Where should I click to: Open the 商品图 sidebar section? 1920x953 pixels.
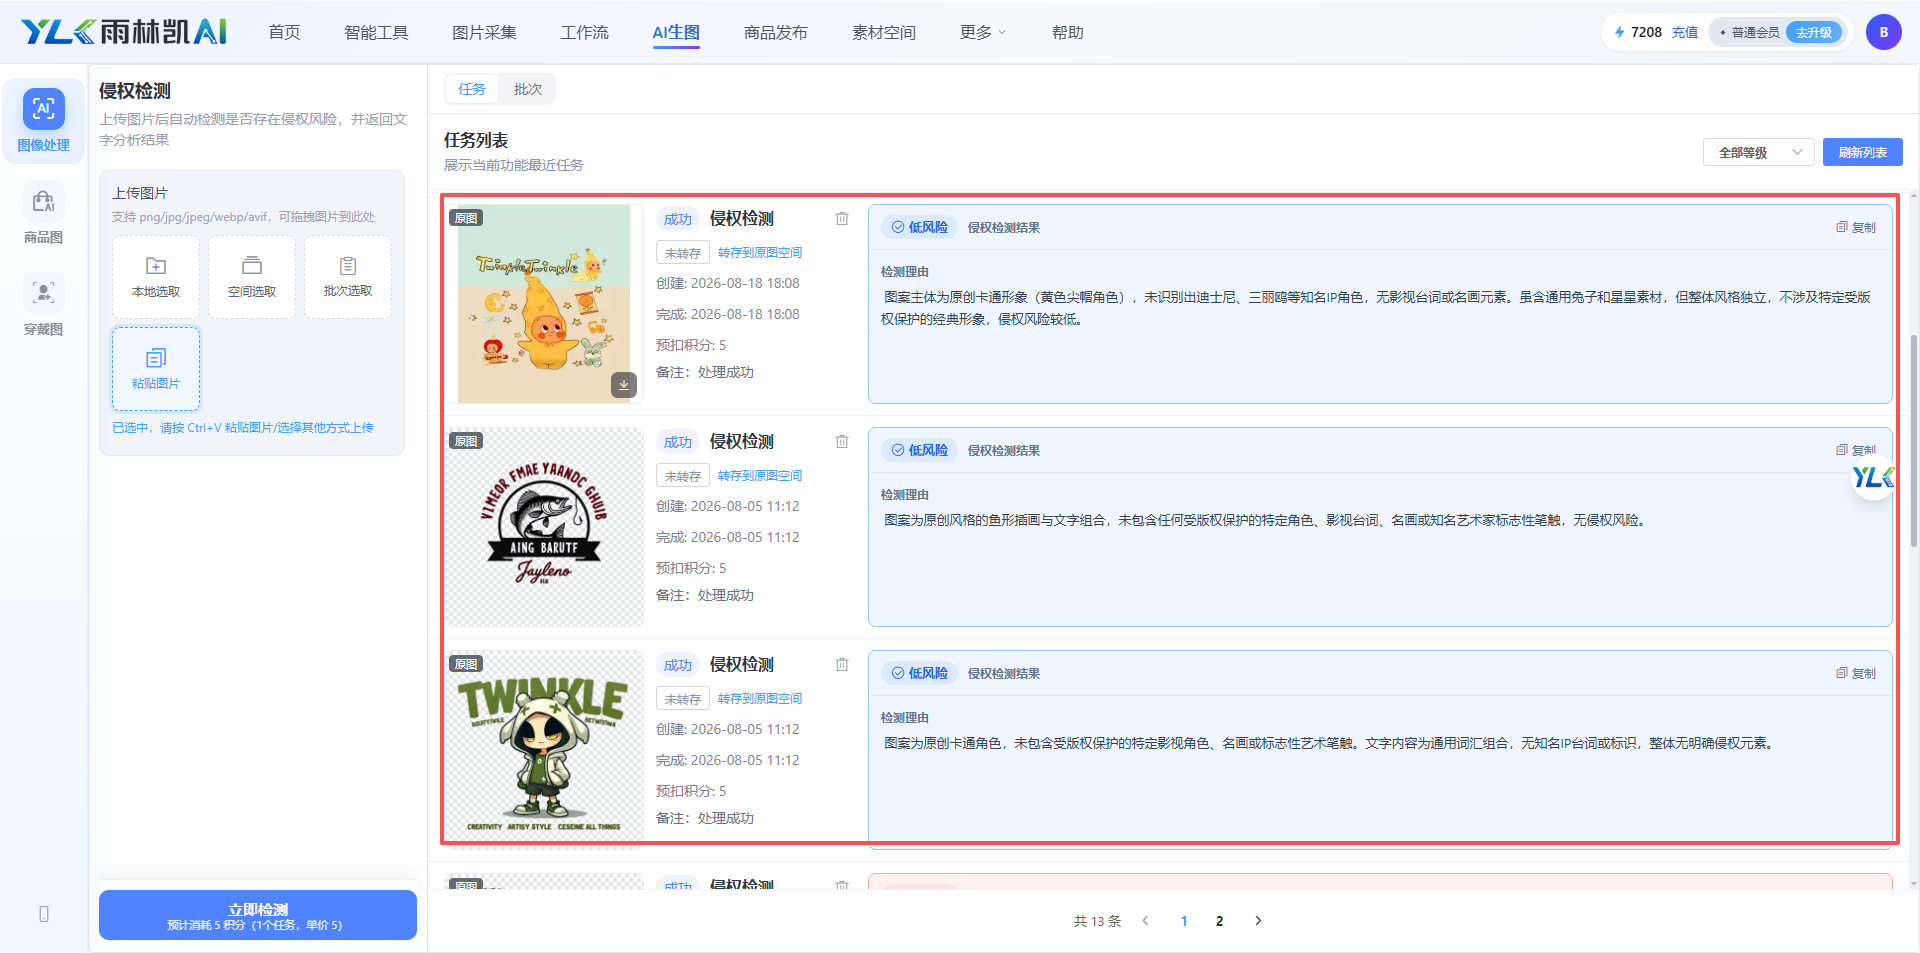(x=43, y=214)
